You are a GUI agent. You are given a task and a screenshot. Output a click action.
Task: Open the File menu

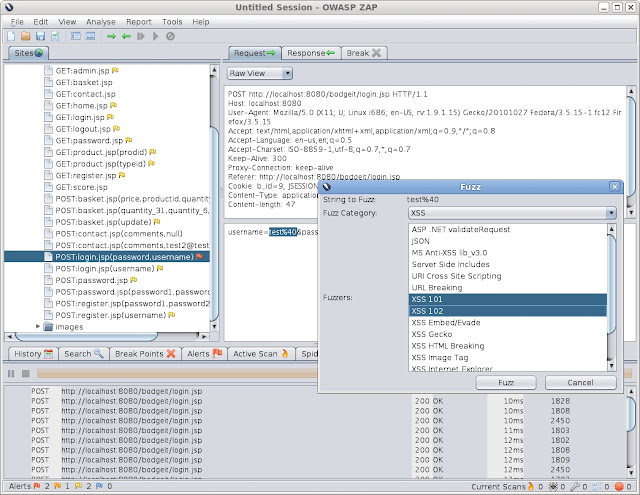pos(17,22)
